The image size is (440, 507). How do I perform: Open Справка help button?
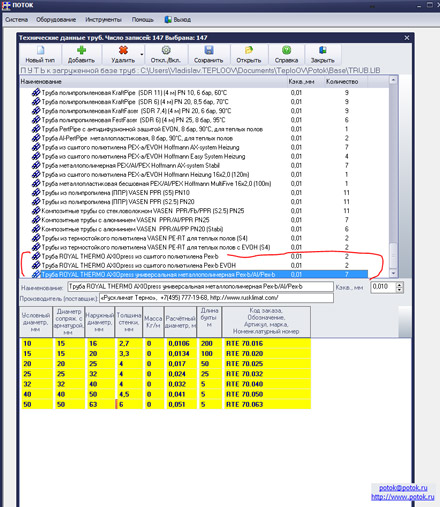pos(286,55)
